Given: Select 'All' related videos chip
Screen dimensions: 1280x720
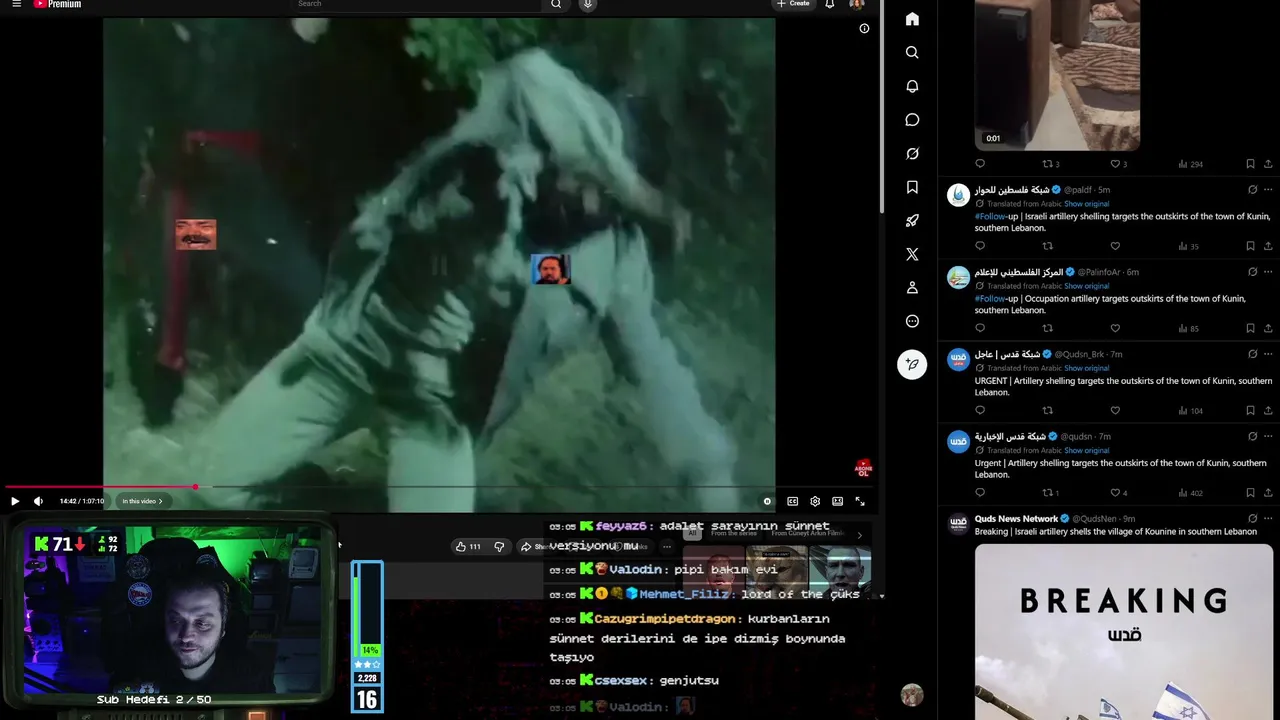Looking at the screenshot, I should point(692,534).
